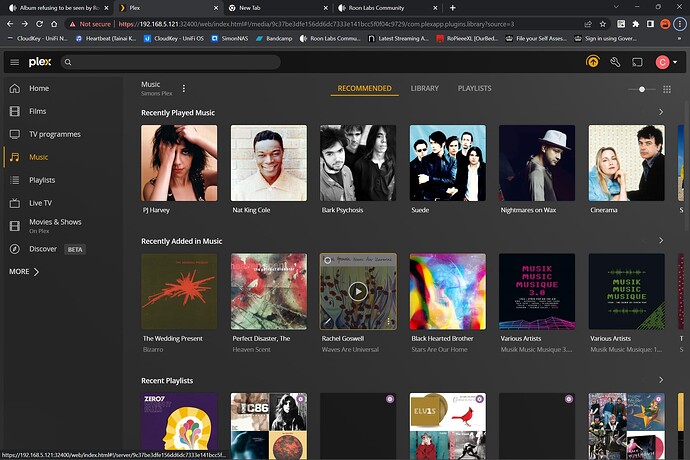Go to Live TV in the sidebar
This screenshot has width=690, height=460.
point(40,202)
